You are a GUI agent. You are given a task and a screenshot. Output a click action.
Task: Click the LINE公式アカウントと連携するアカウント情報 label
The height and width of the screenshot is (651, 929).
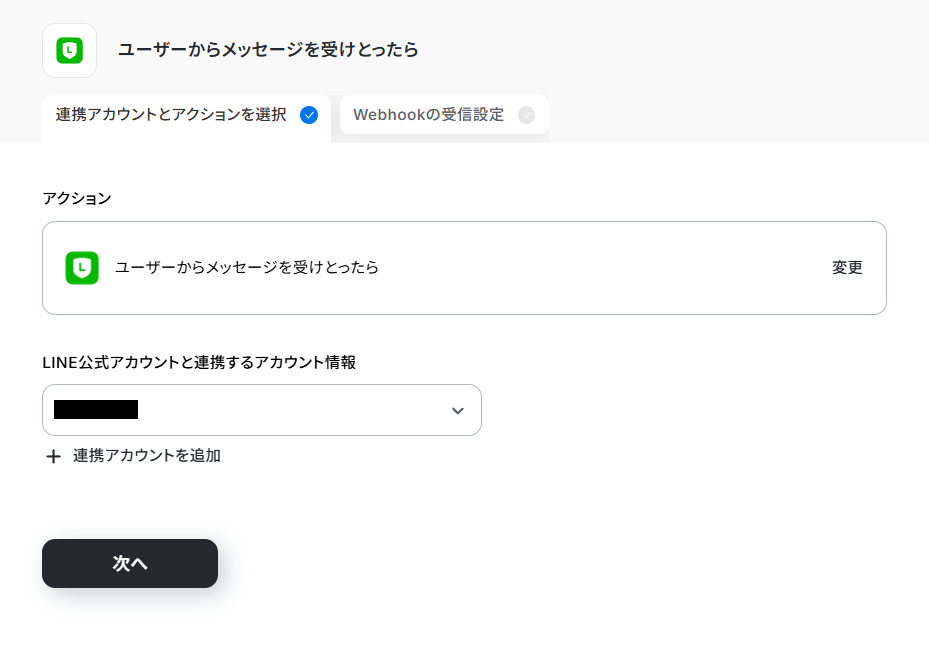click(x=199, y=363)
